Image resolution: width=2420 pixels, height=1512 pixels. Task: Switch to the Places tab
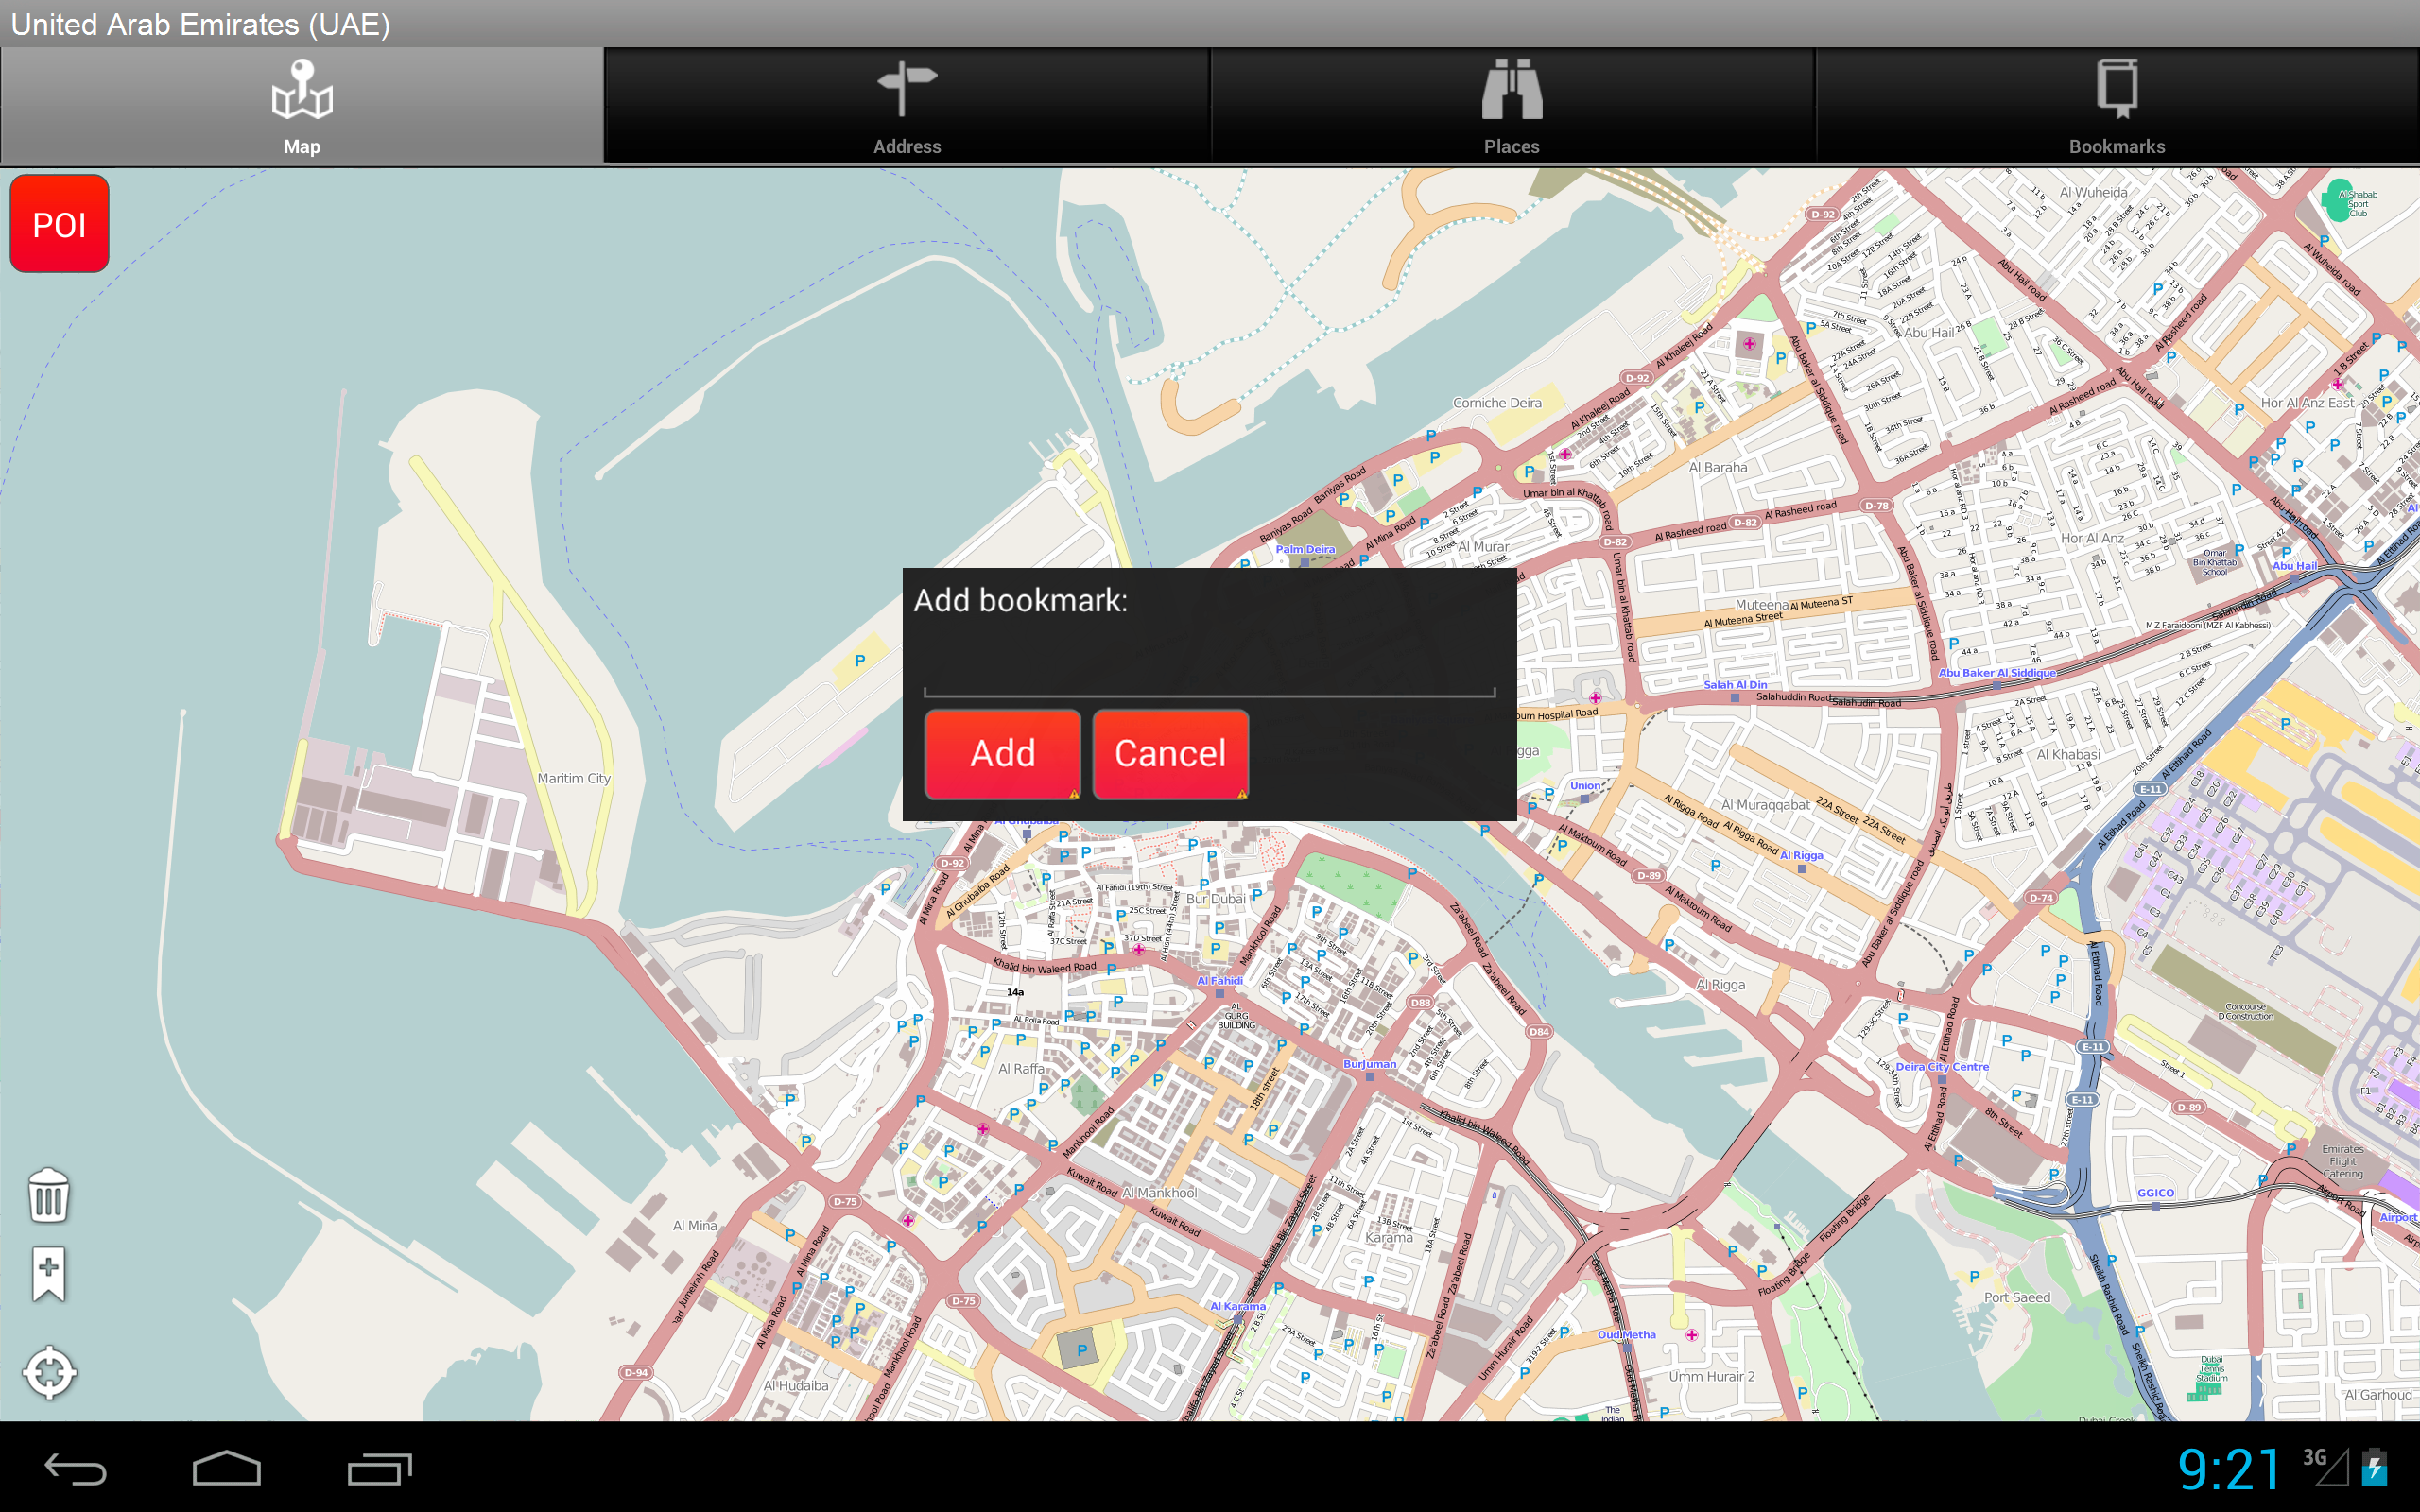(x=1512, y=105)
